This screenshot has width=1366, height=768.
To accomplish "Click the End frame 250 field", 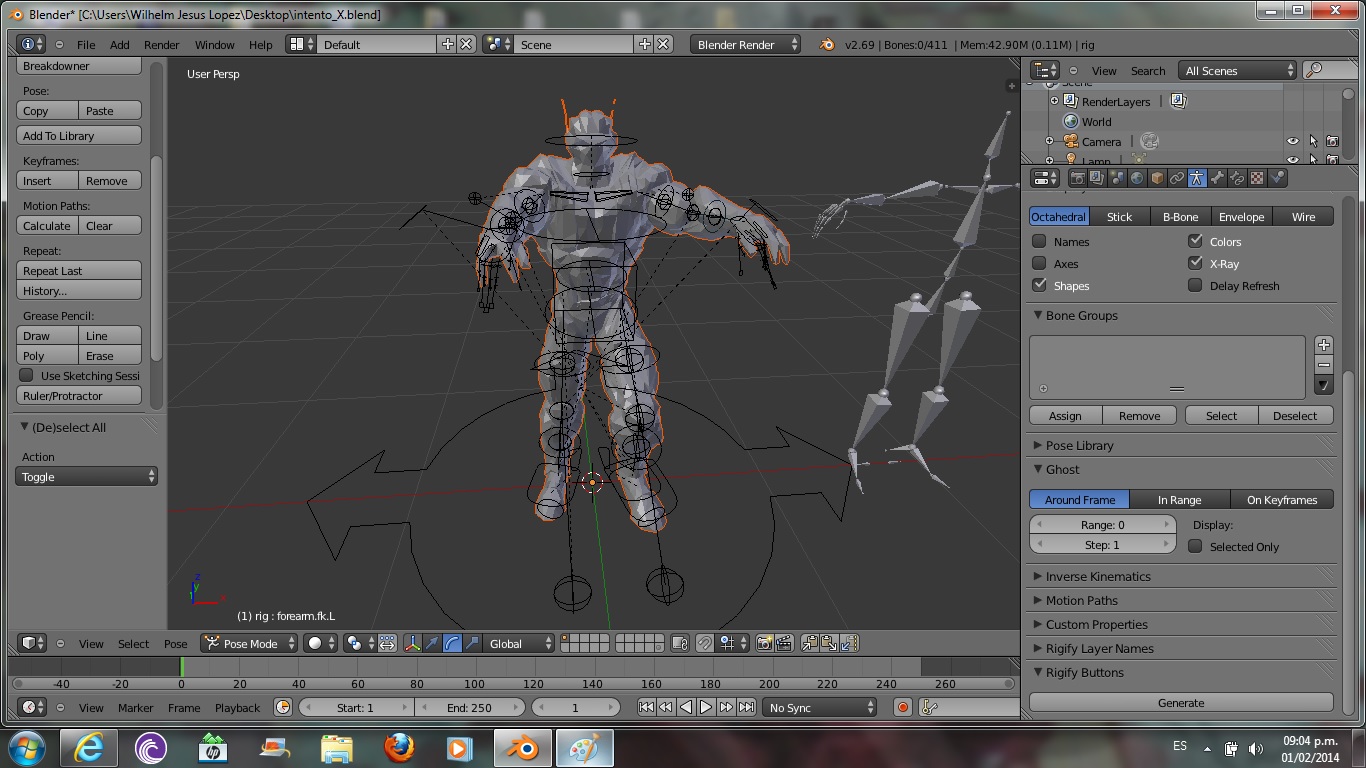I will pyautogui.click(x=469, y=707).
